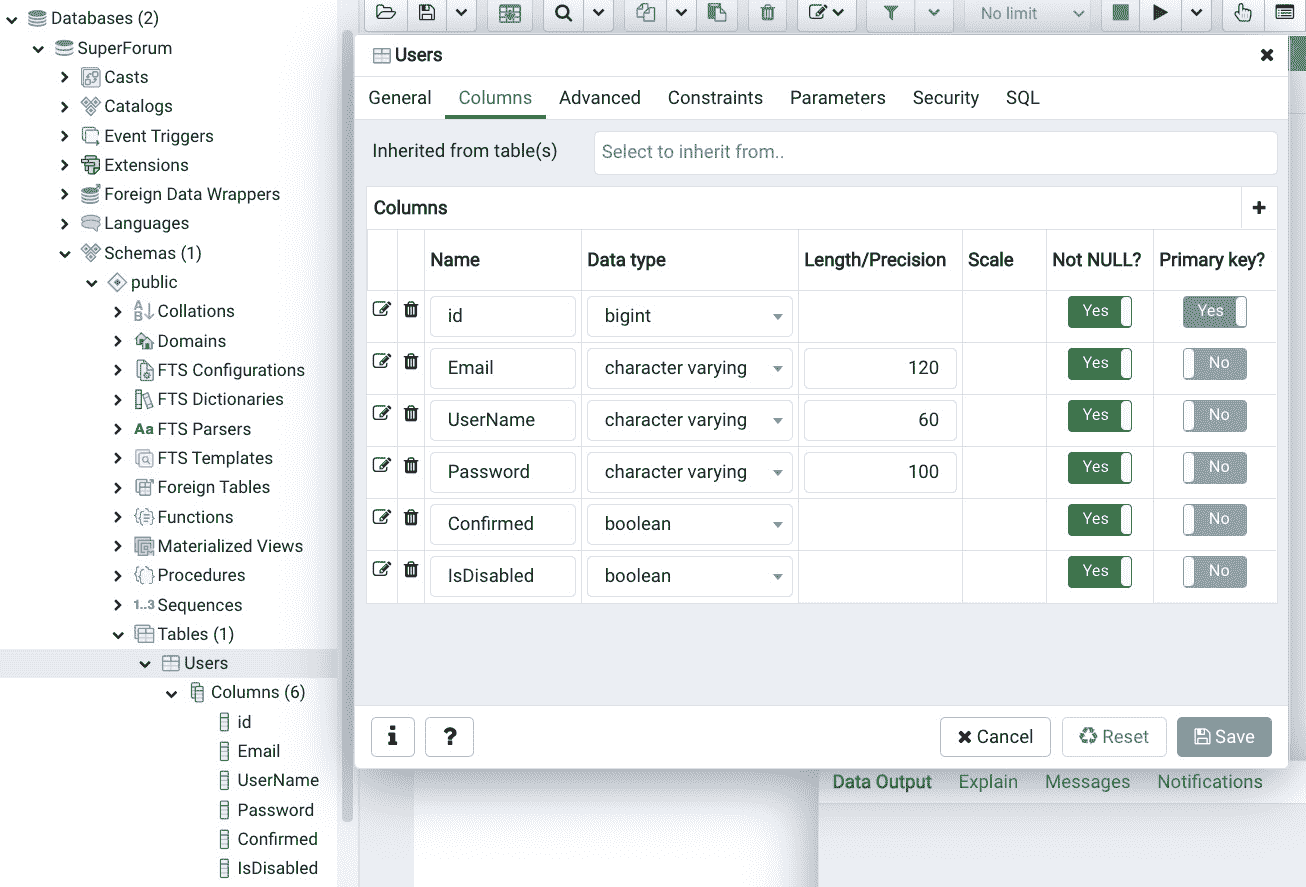Click the search magnifier icon
Viewport: 1306px width, 887px height.
coord(561,14)
